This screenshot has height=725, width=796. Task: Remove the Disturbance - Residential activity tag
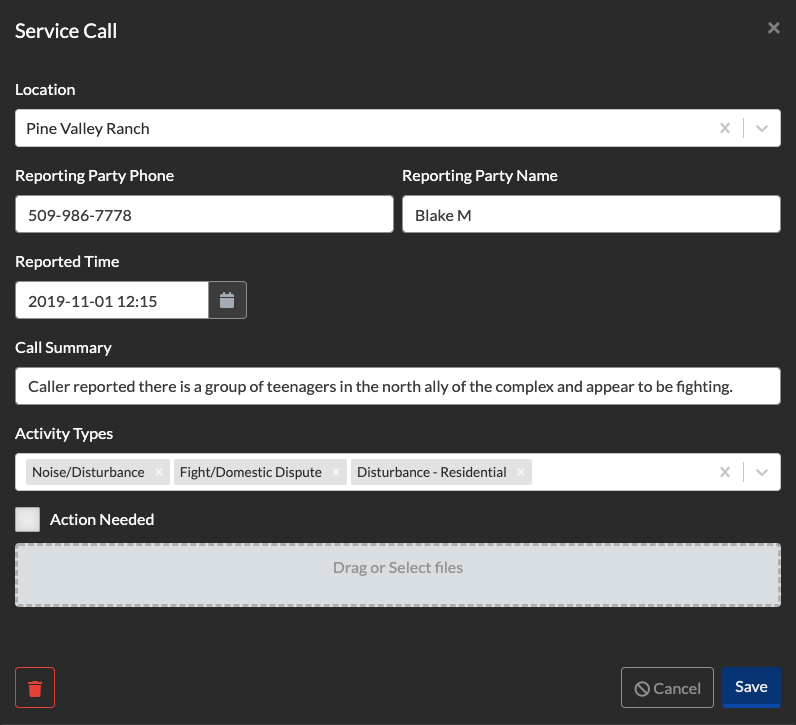coord(521,472)
